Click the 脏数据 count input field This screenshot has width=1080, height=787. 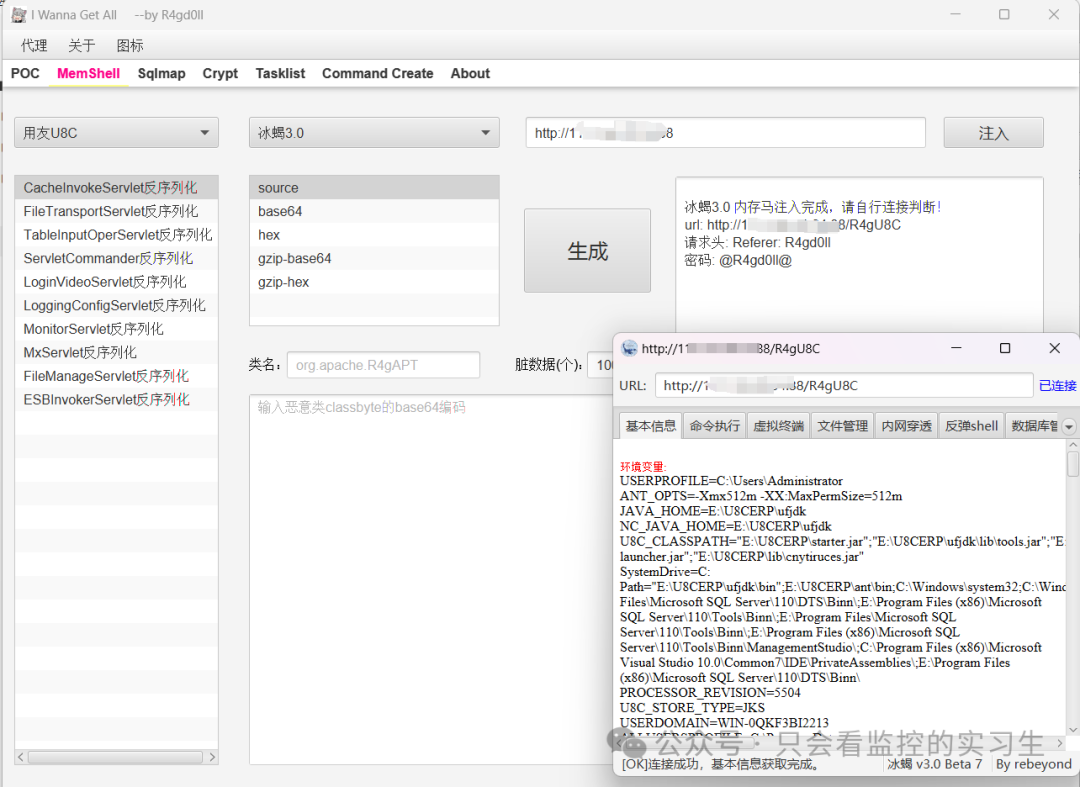(601, 365)
